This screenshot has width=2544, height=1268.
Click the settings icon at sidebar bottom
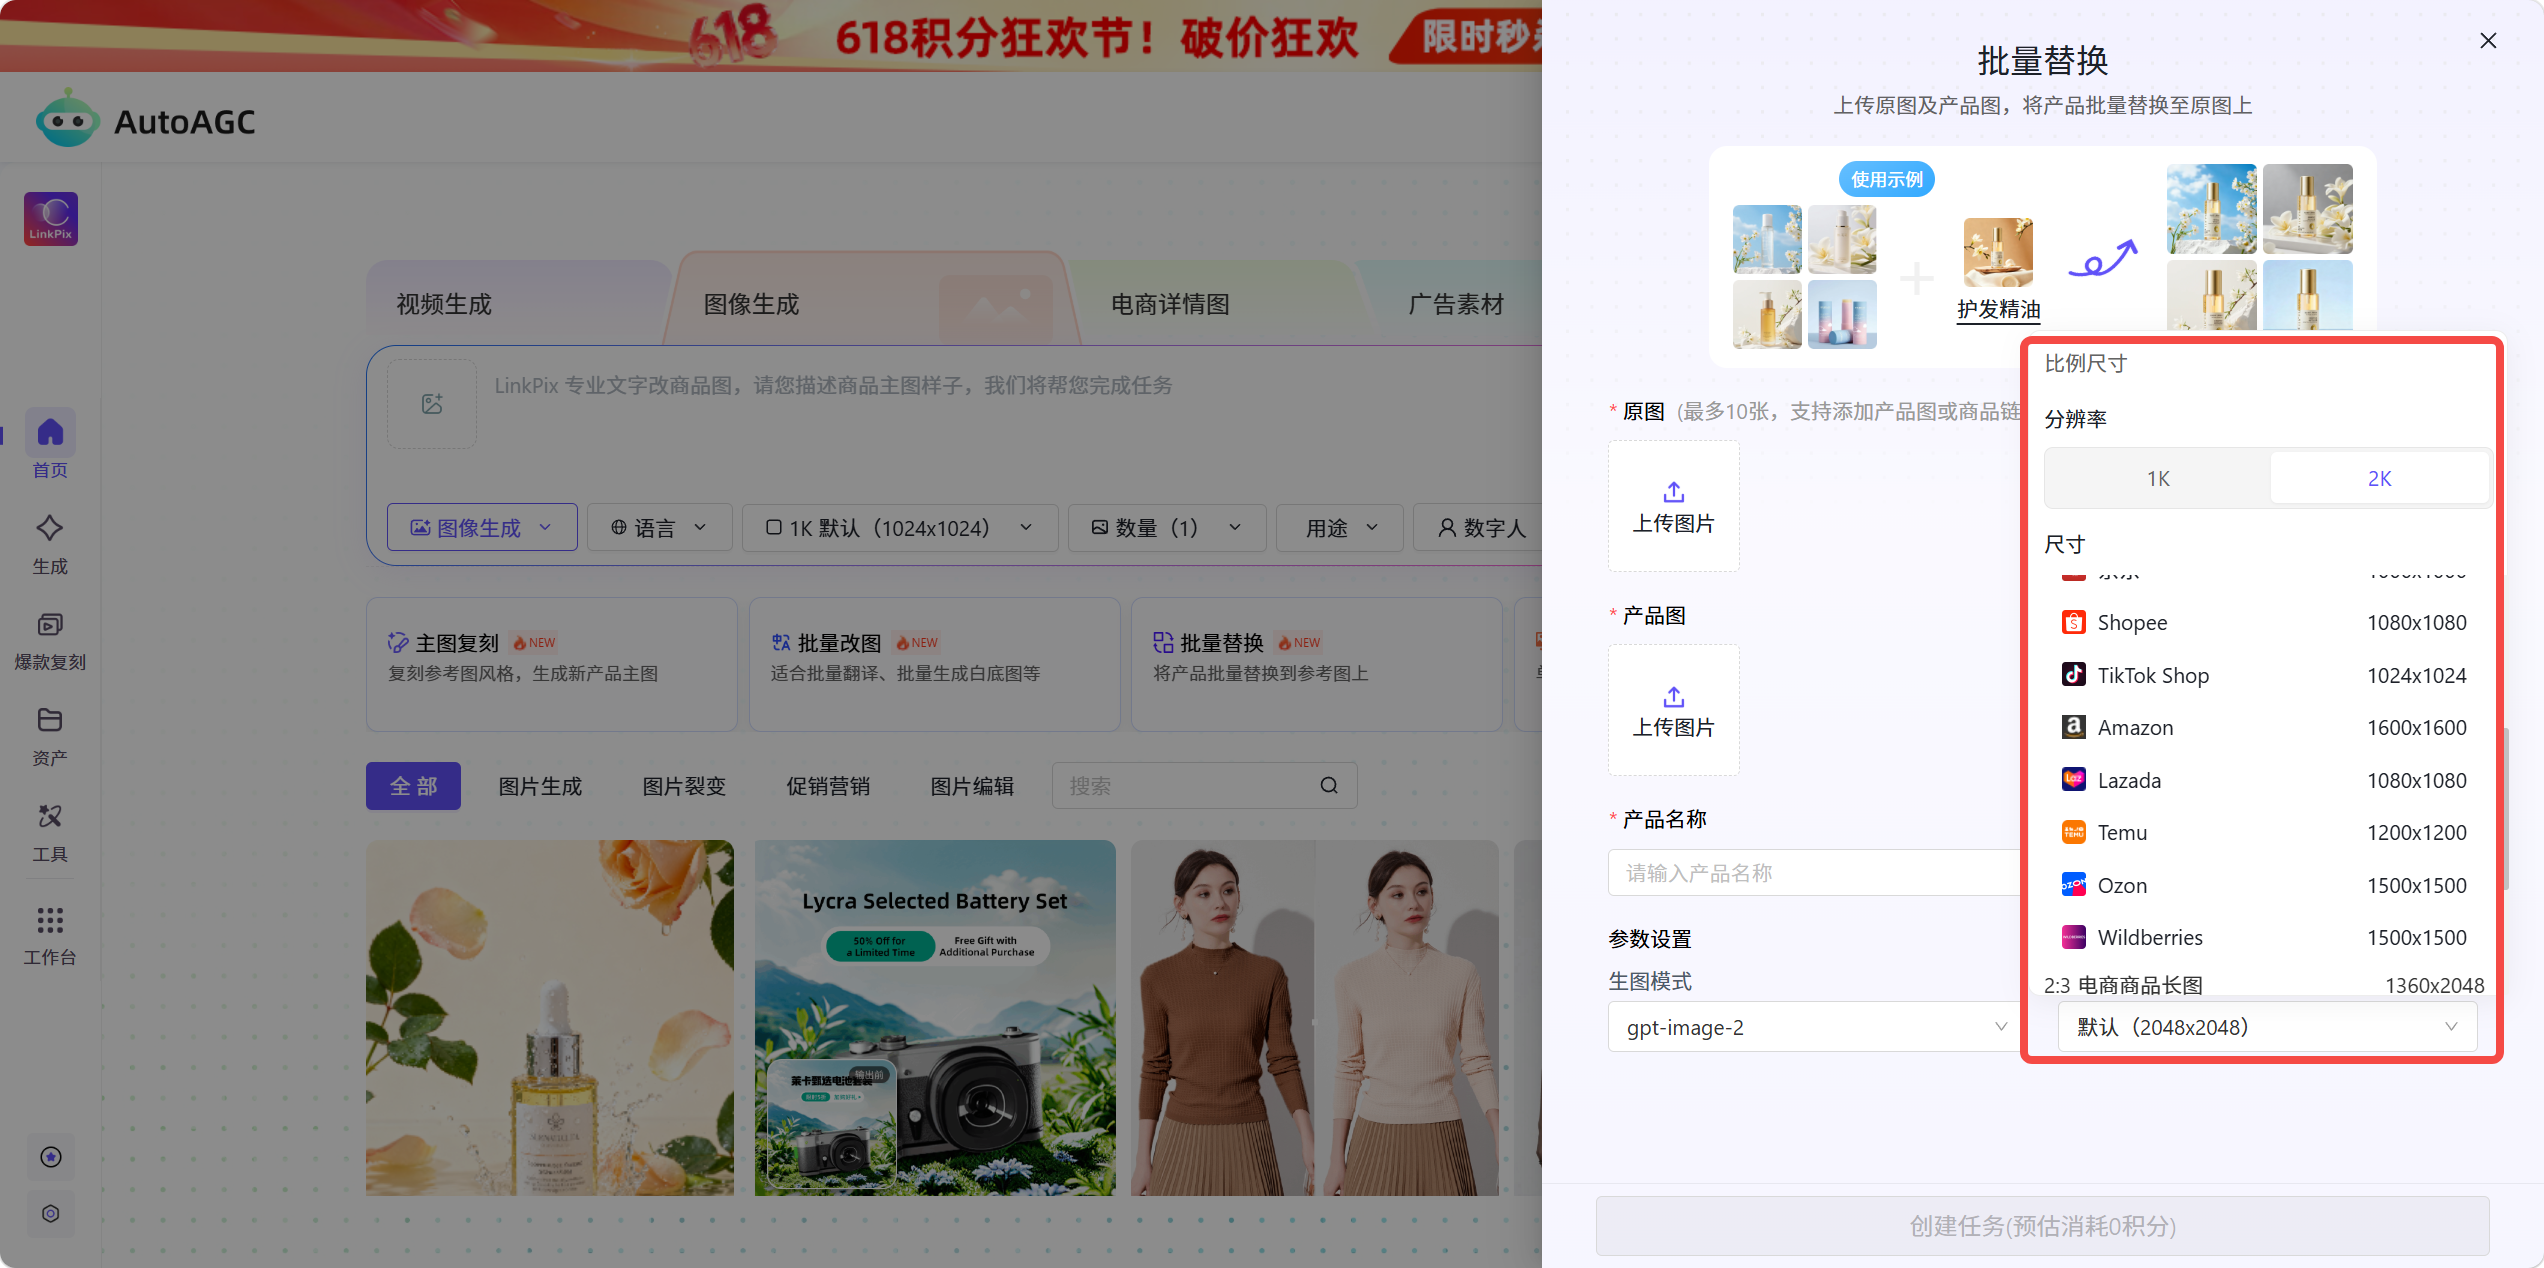pyautogui.click(x=51, y=1213)
